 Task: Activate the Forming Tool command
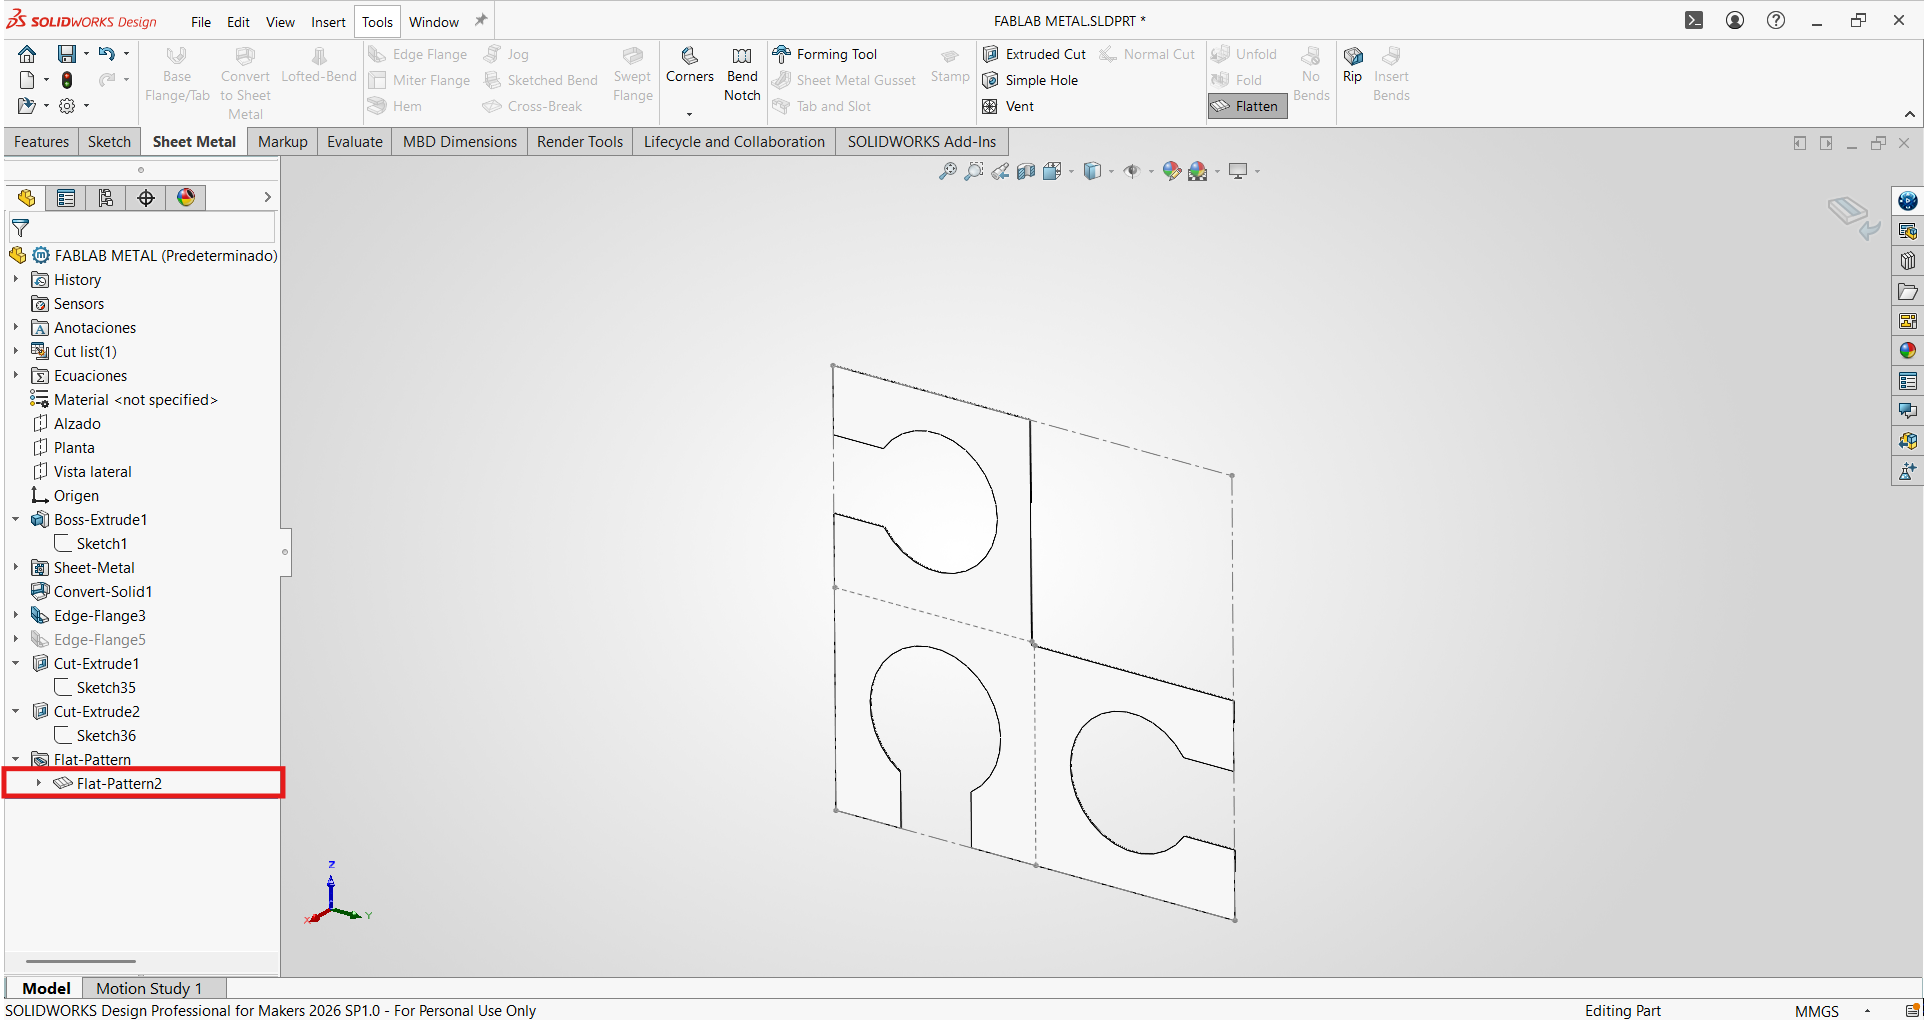825,54
